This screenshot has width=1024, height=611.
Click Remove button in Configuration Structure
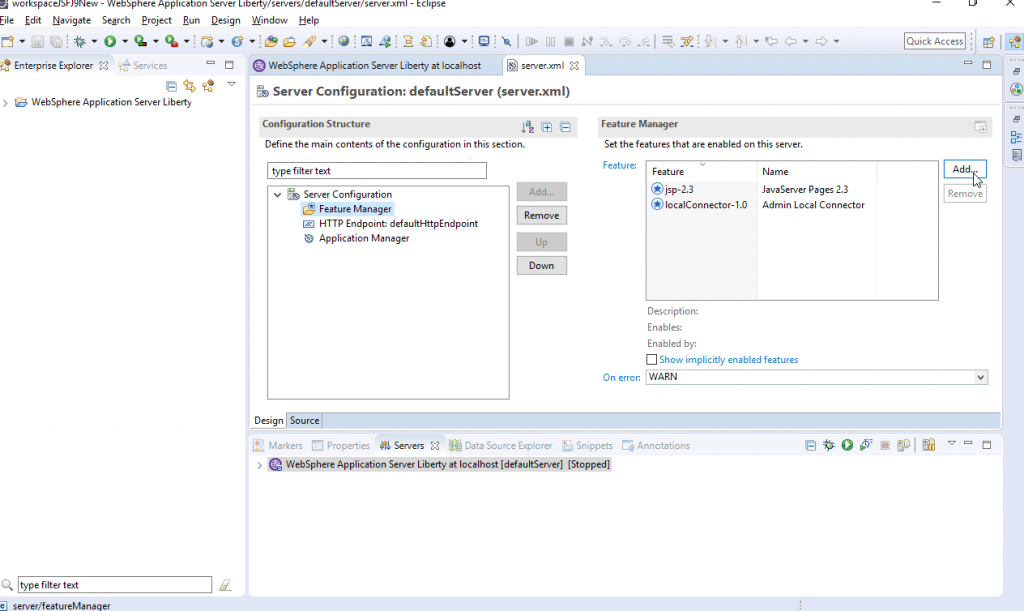(x=541, y=215)
